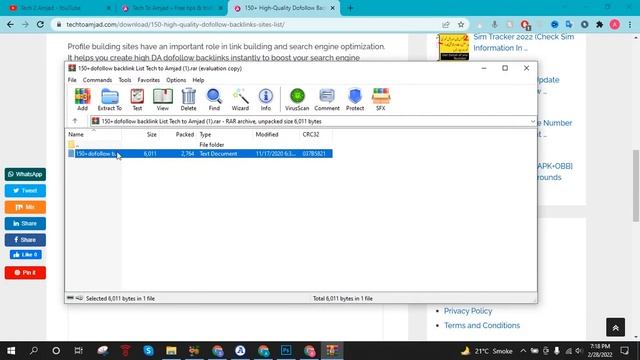Click the SFX toolbar icon

click(381, 99)
